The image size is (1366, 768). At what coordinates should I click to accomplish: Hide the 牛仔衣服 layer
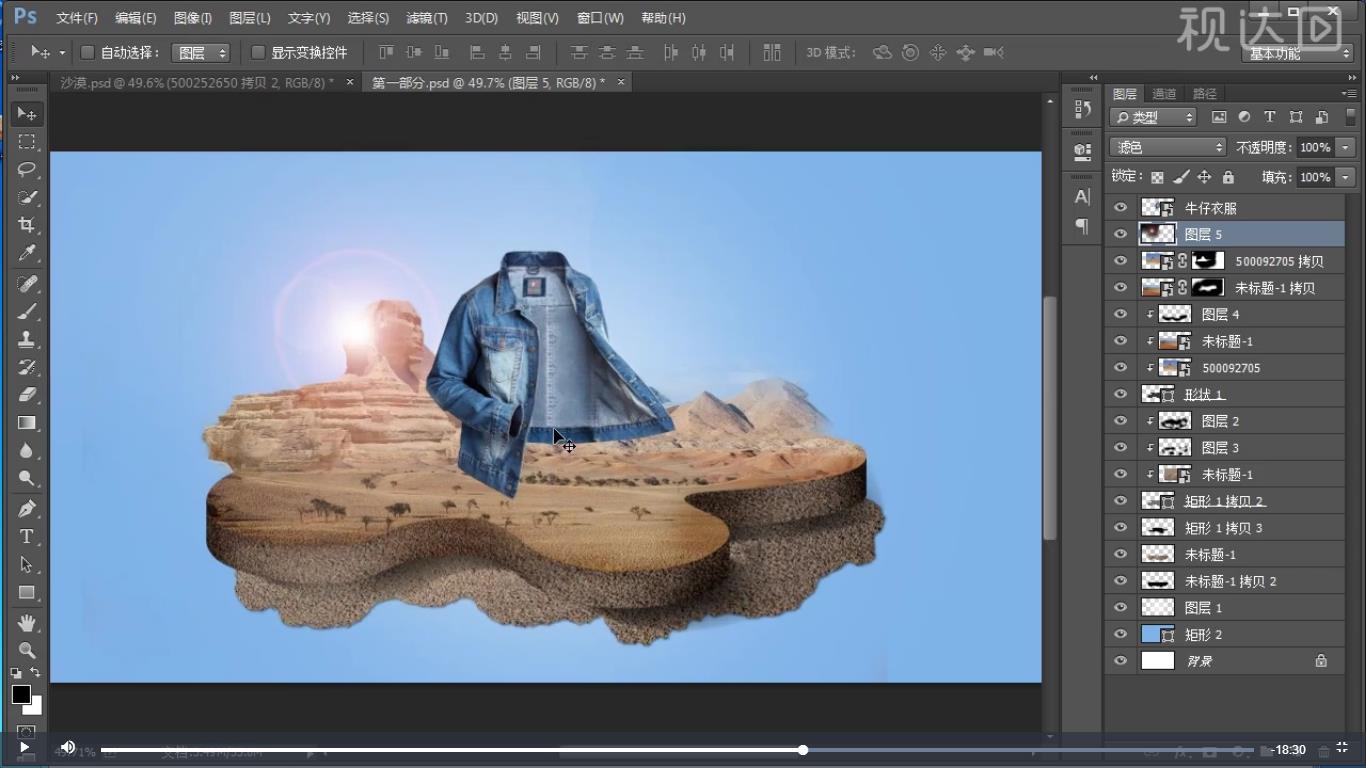point(1120,208)
